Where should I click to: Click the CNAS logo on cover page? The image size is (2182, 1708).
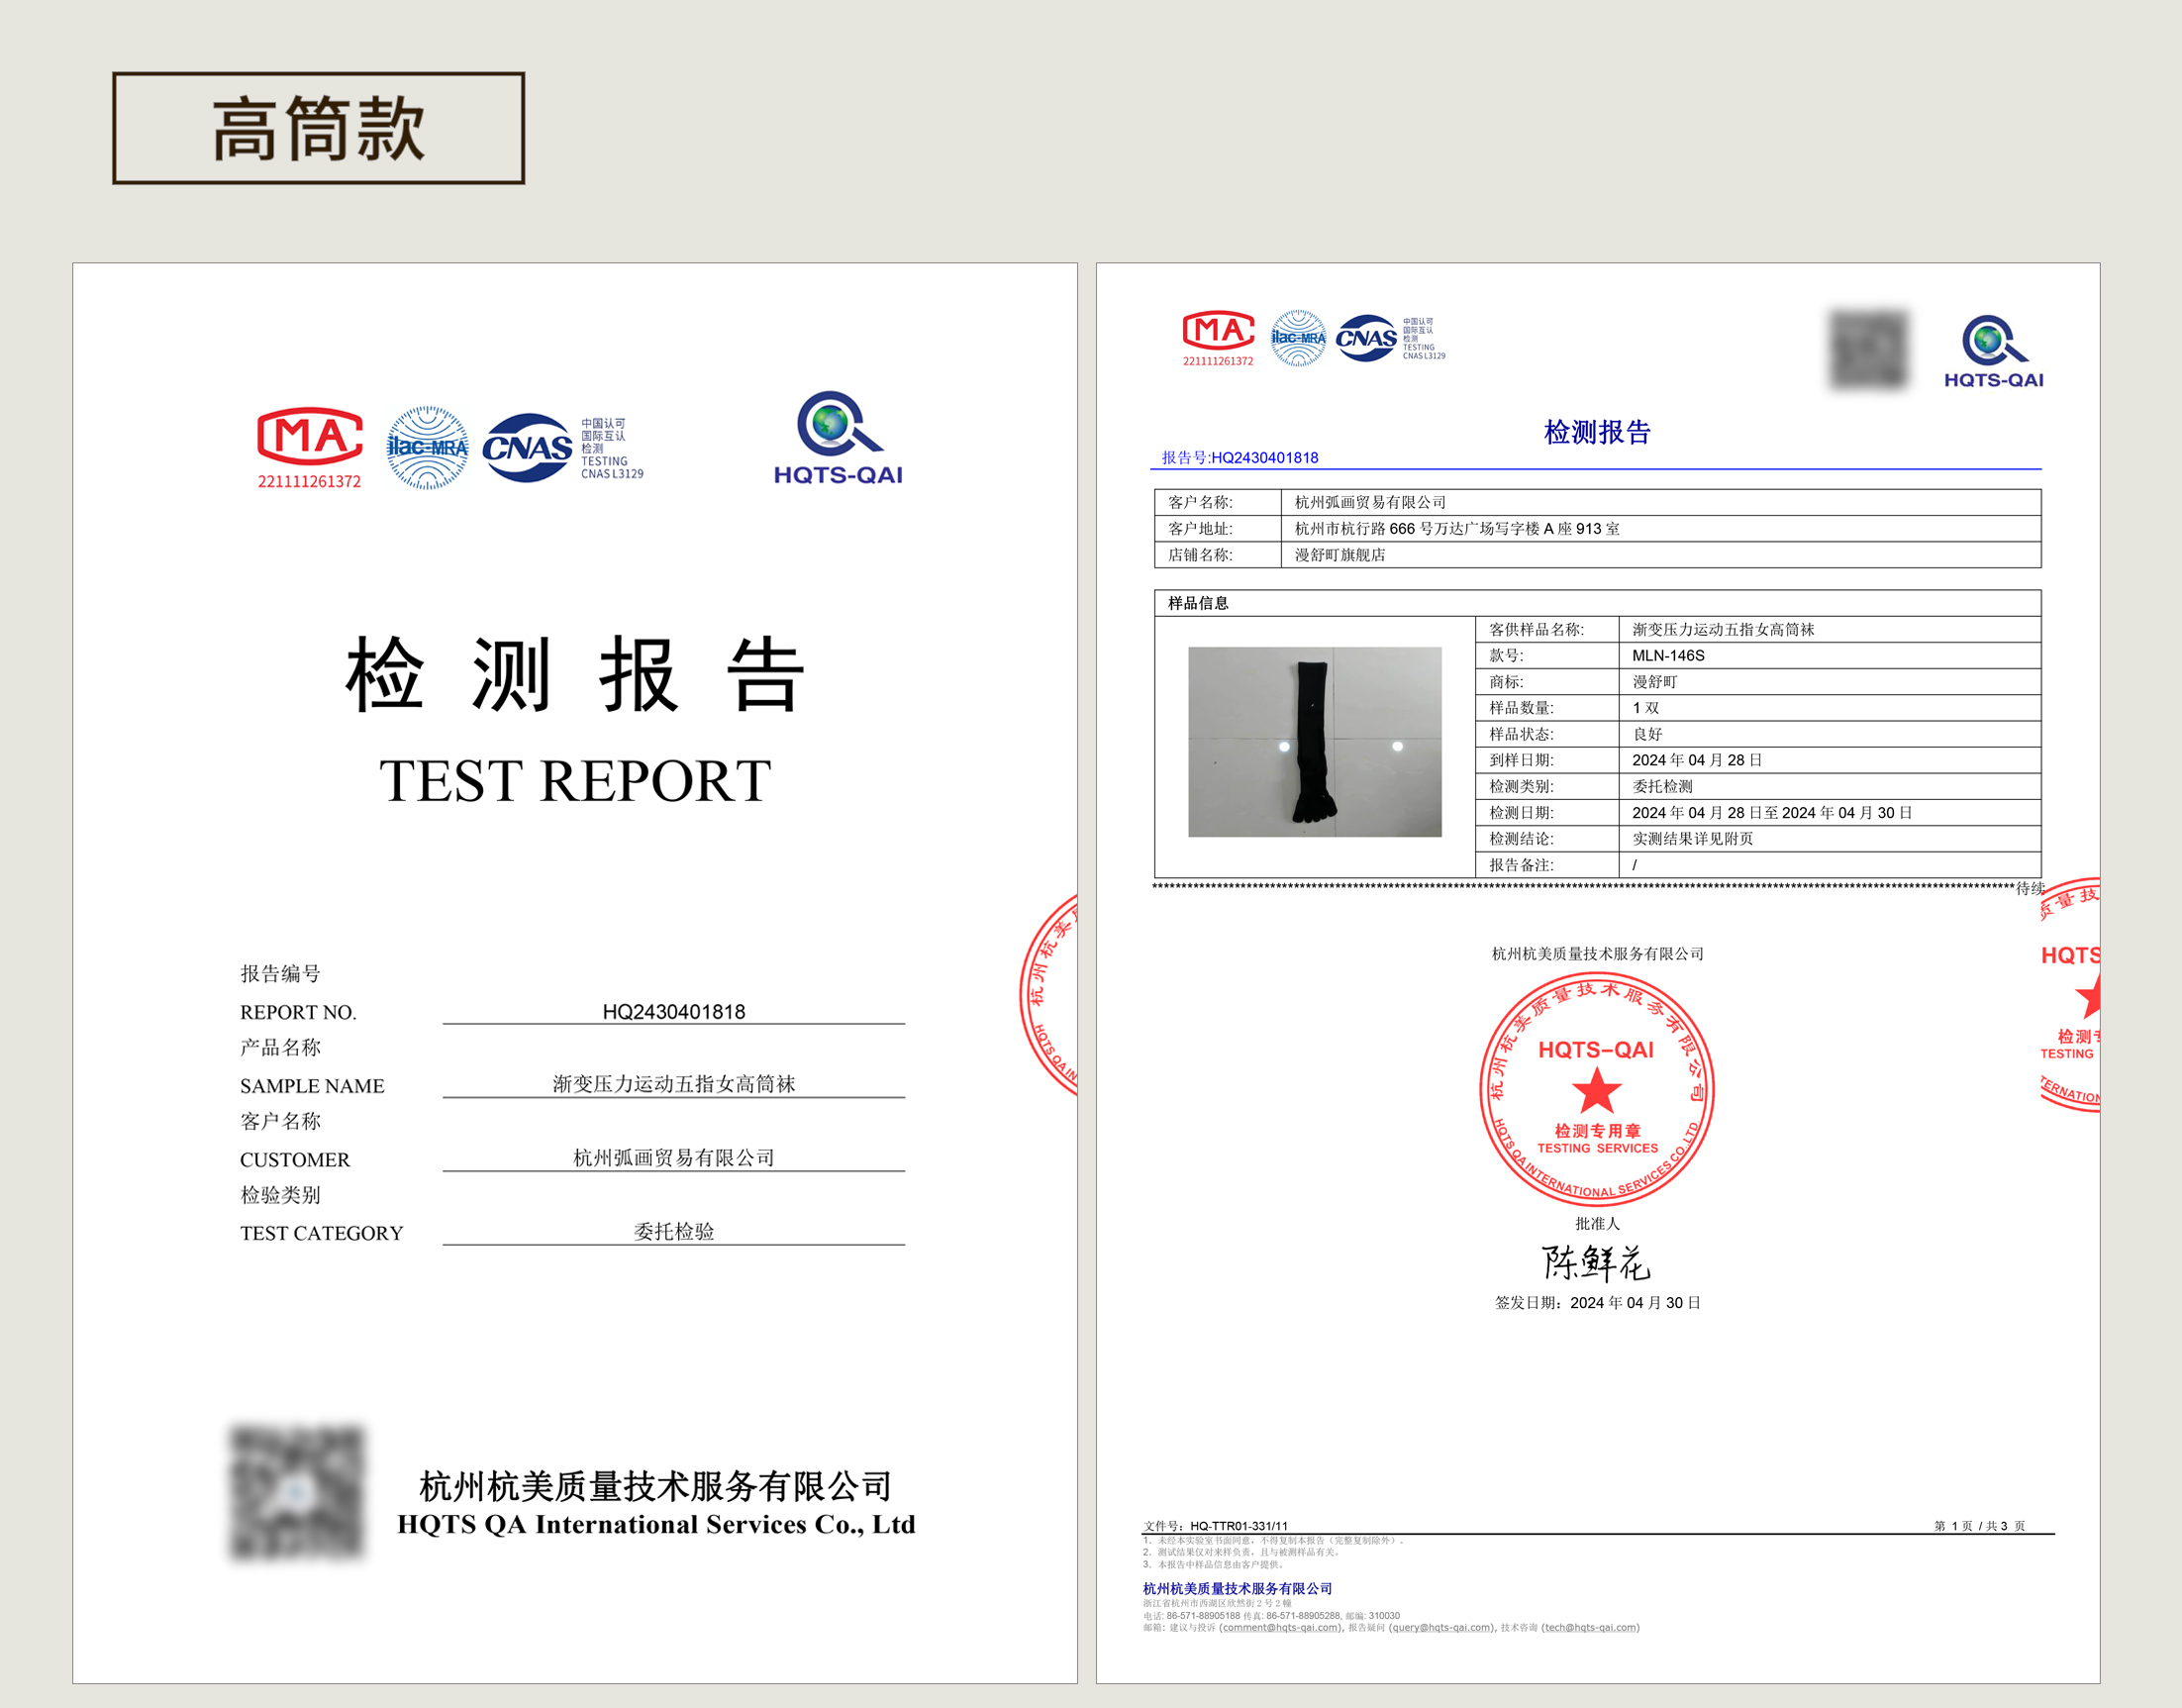point(527,447)
